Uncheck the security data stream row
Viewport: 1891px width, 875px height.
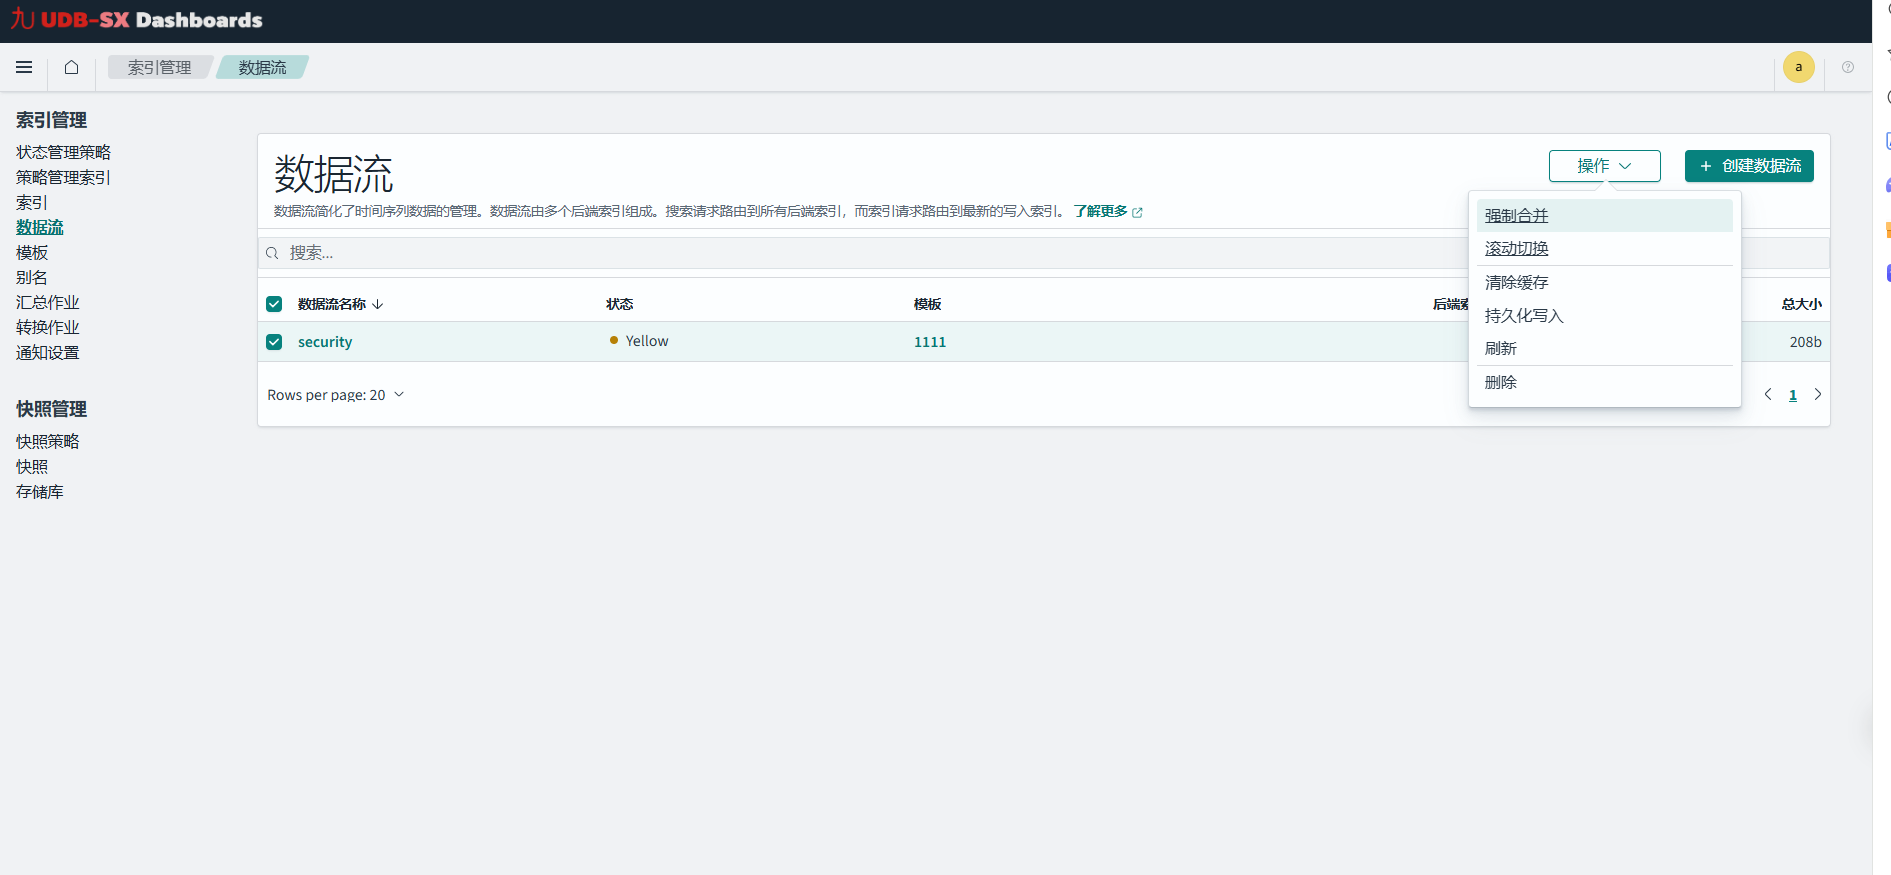click(x=274, y=342)
